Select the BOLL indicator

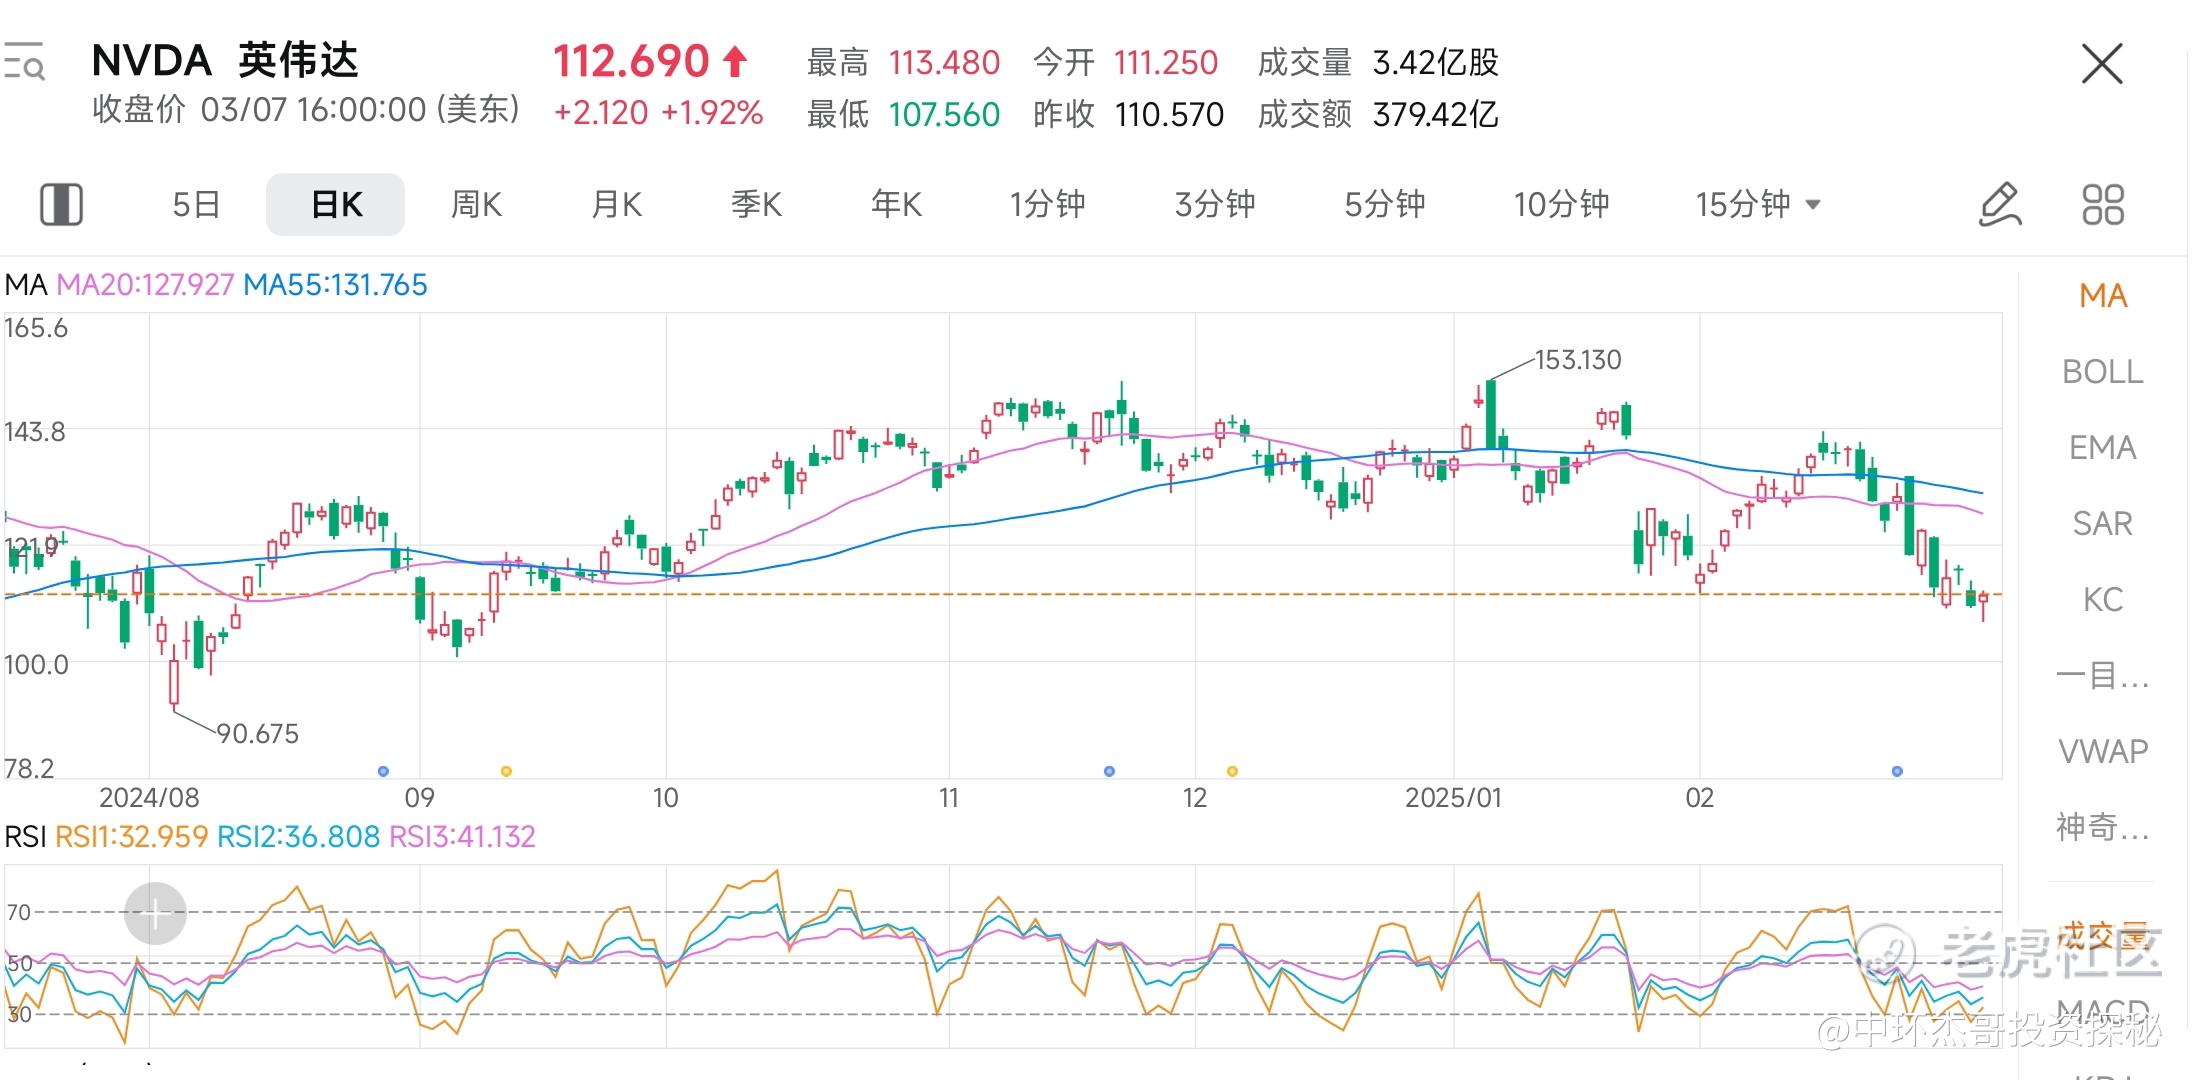[x=2103, y=372]
